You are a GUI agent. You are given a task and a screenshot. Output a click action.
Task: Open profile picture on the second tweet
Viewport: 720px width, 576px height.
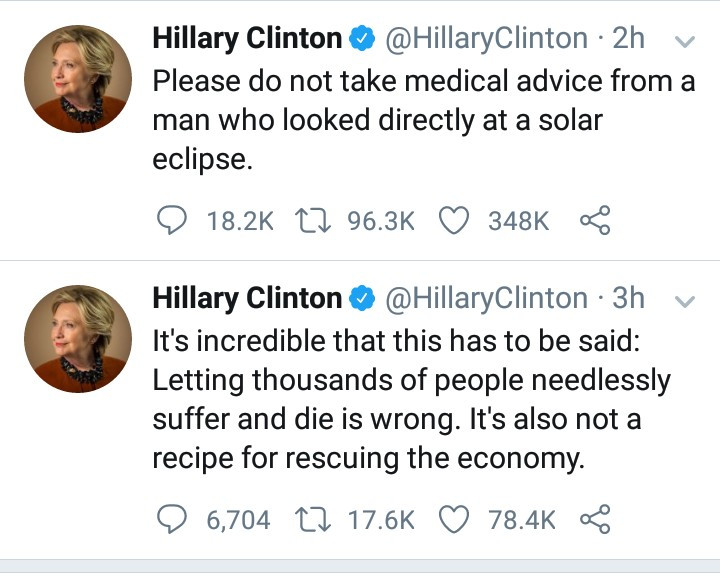78,339
